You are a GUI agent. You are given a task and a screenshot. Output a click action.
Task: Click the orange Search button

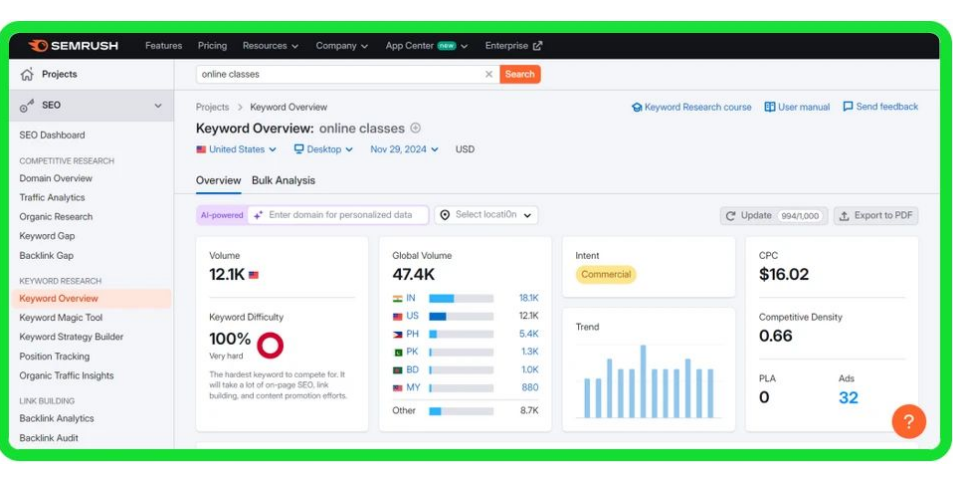[519, 74]
